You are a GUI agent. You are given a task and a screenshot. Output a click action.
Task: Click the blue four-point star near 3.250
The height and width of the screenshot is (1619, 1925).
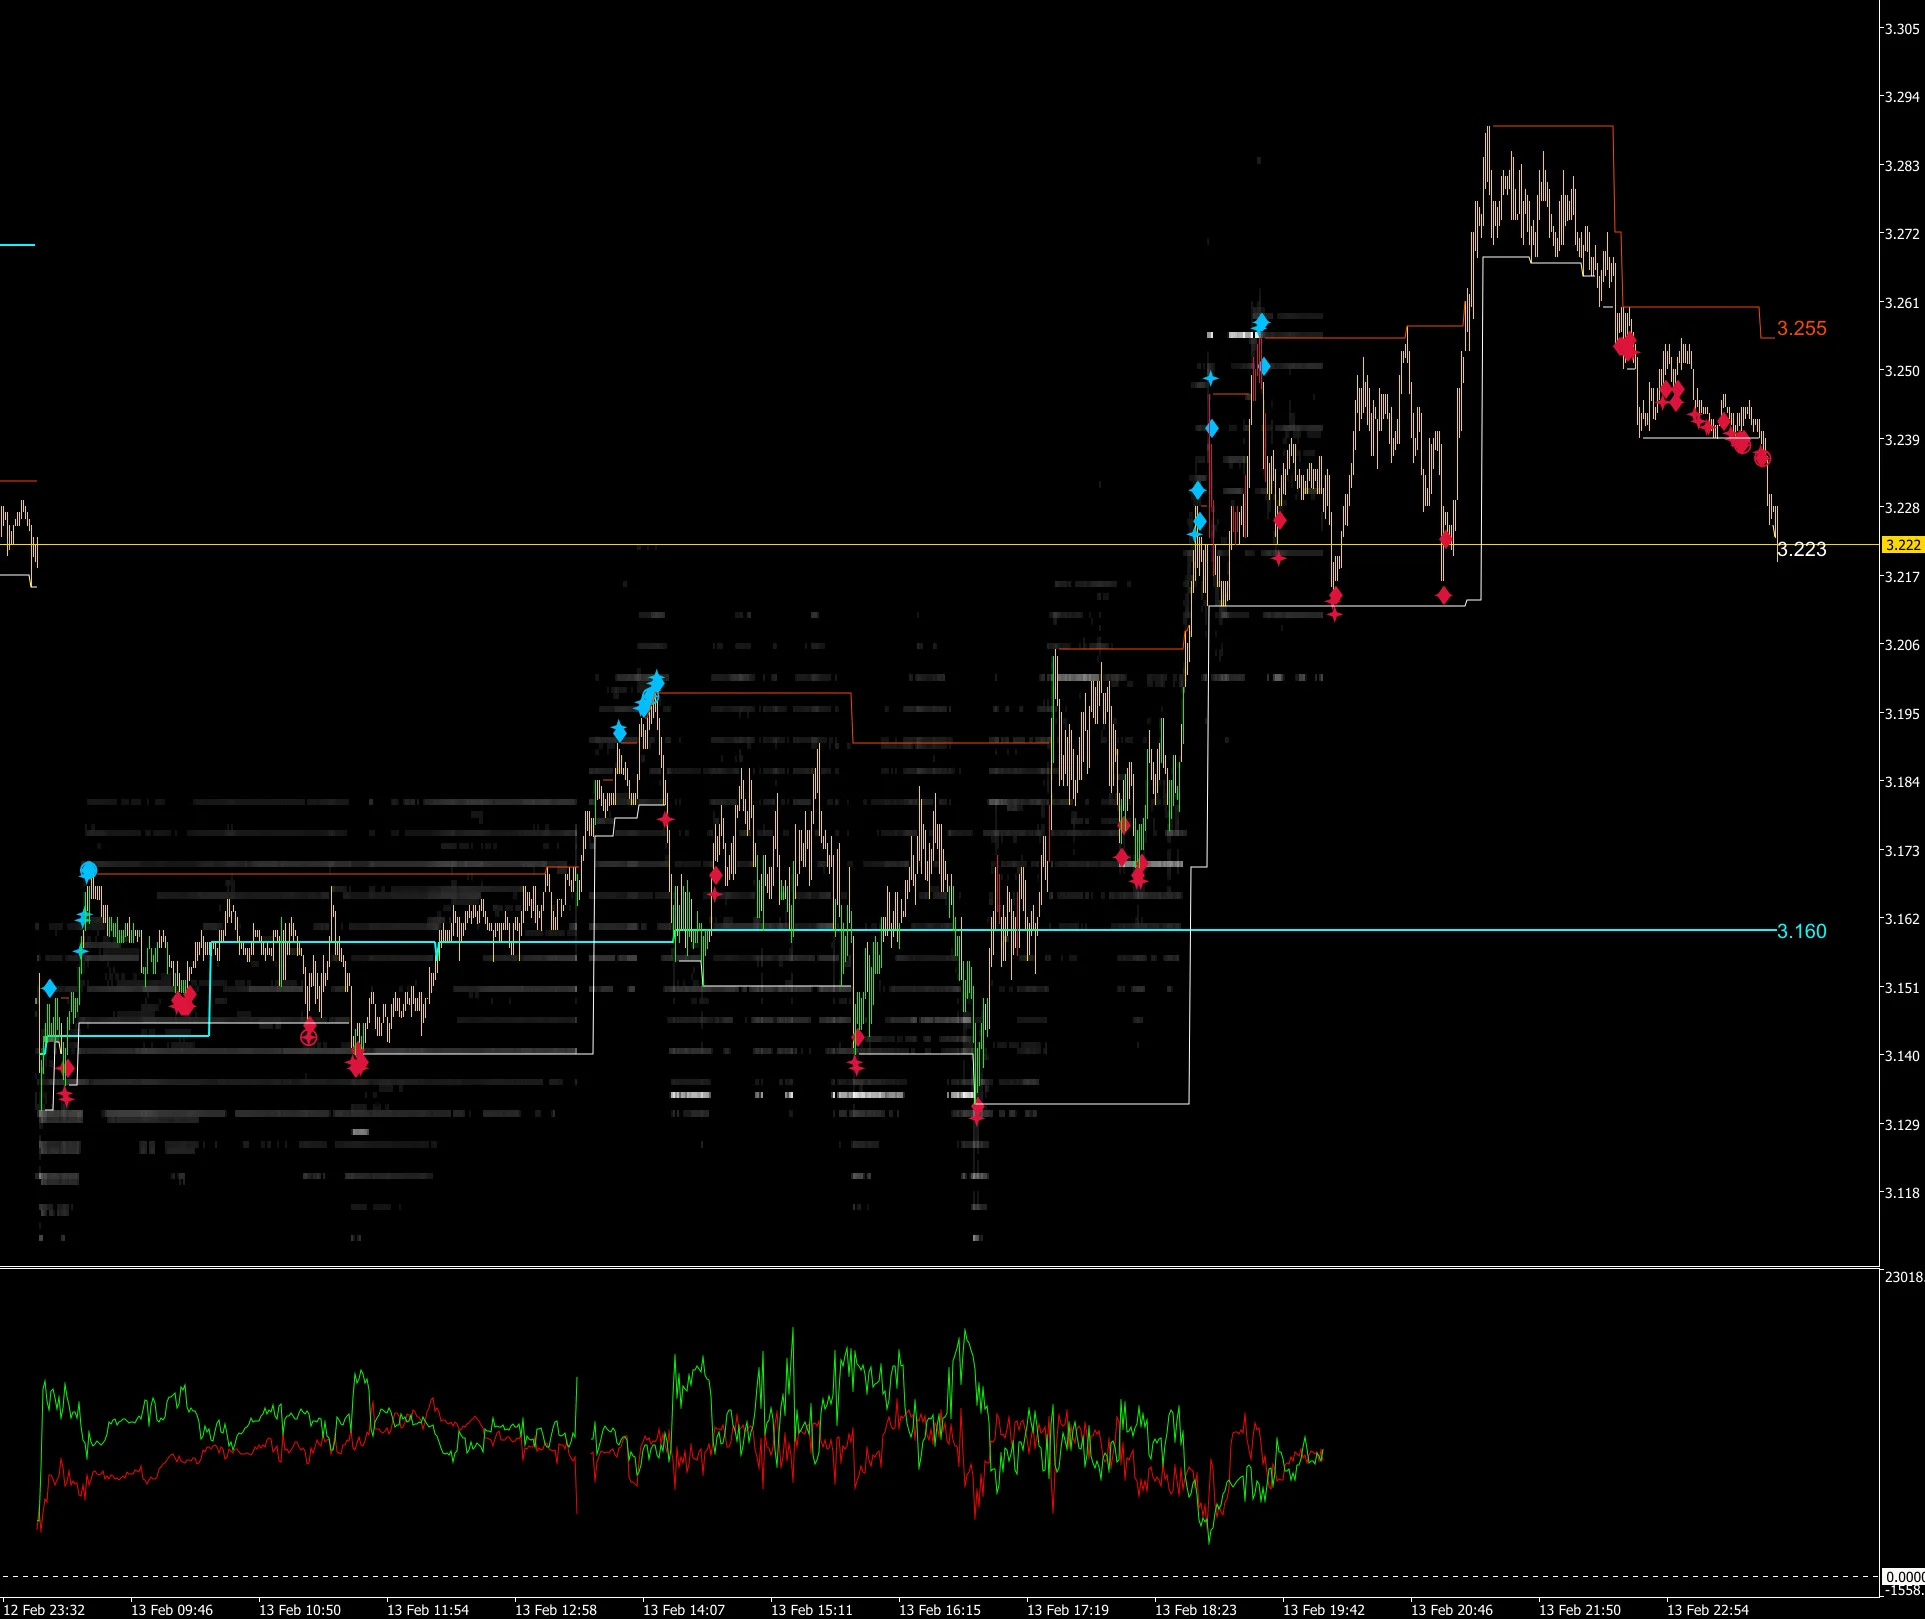pos(1210,378)
